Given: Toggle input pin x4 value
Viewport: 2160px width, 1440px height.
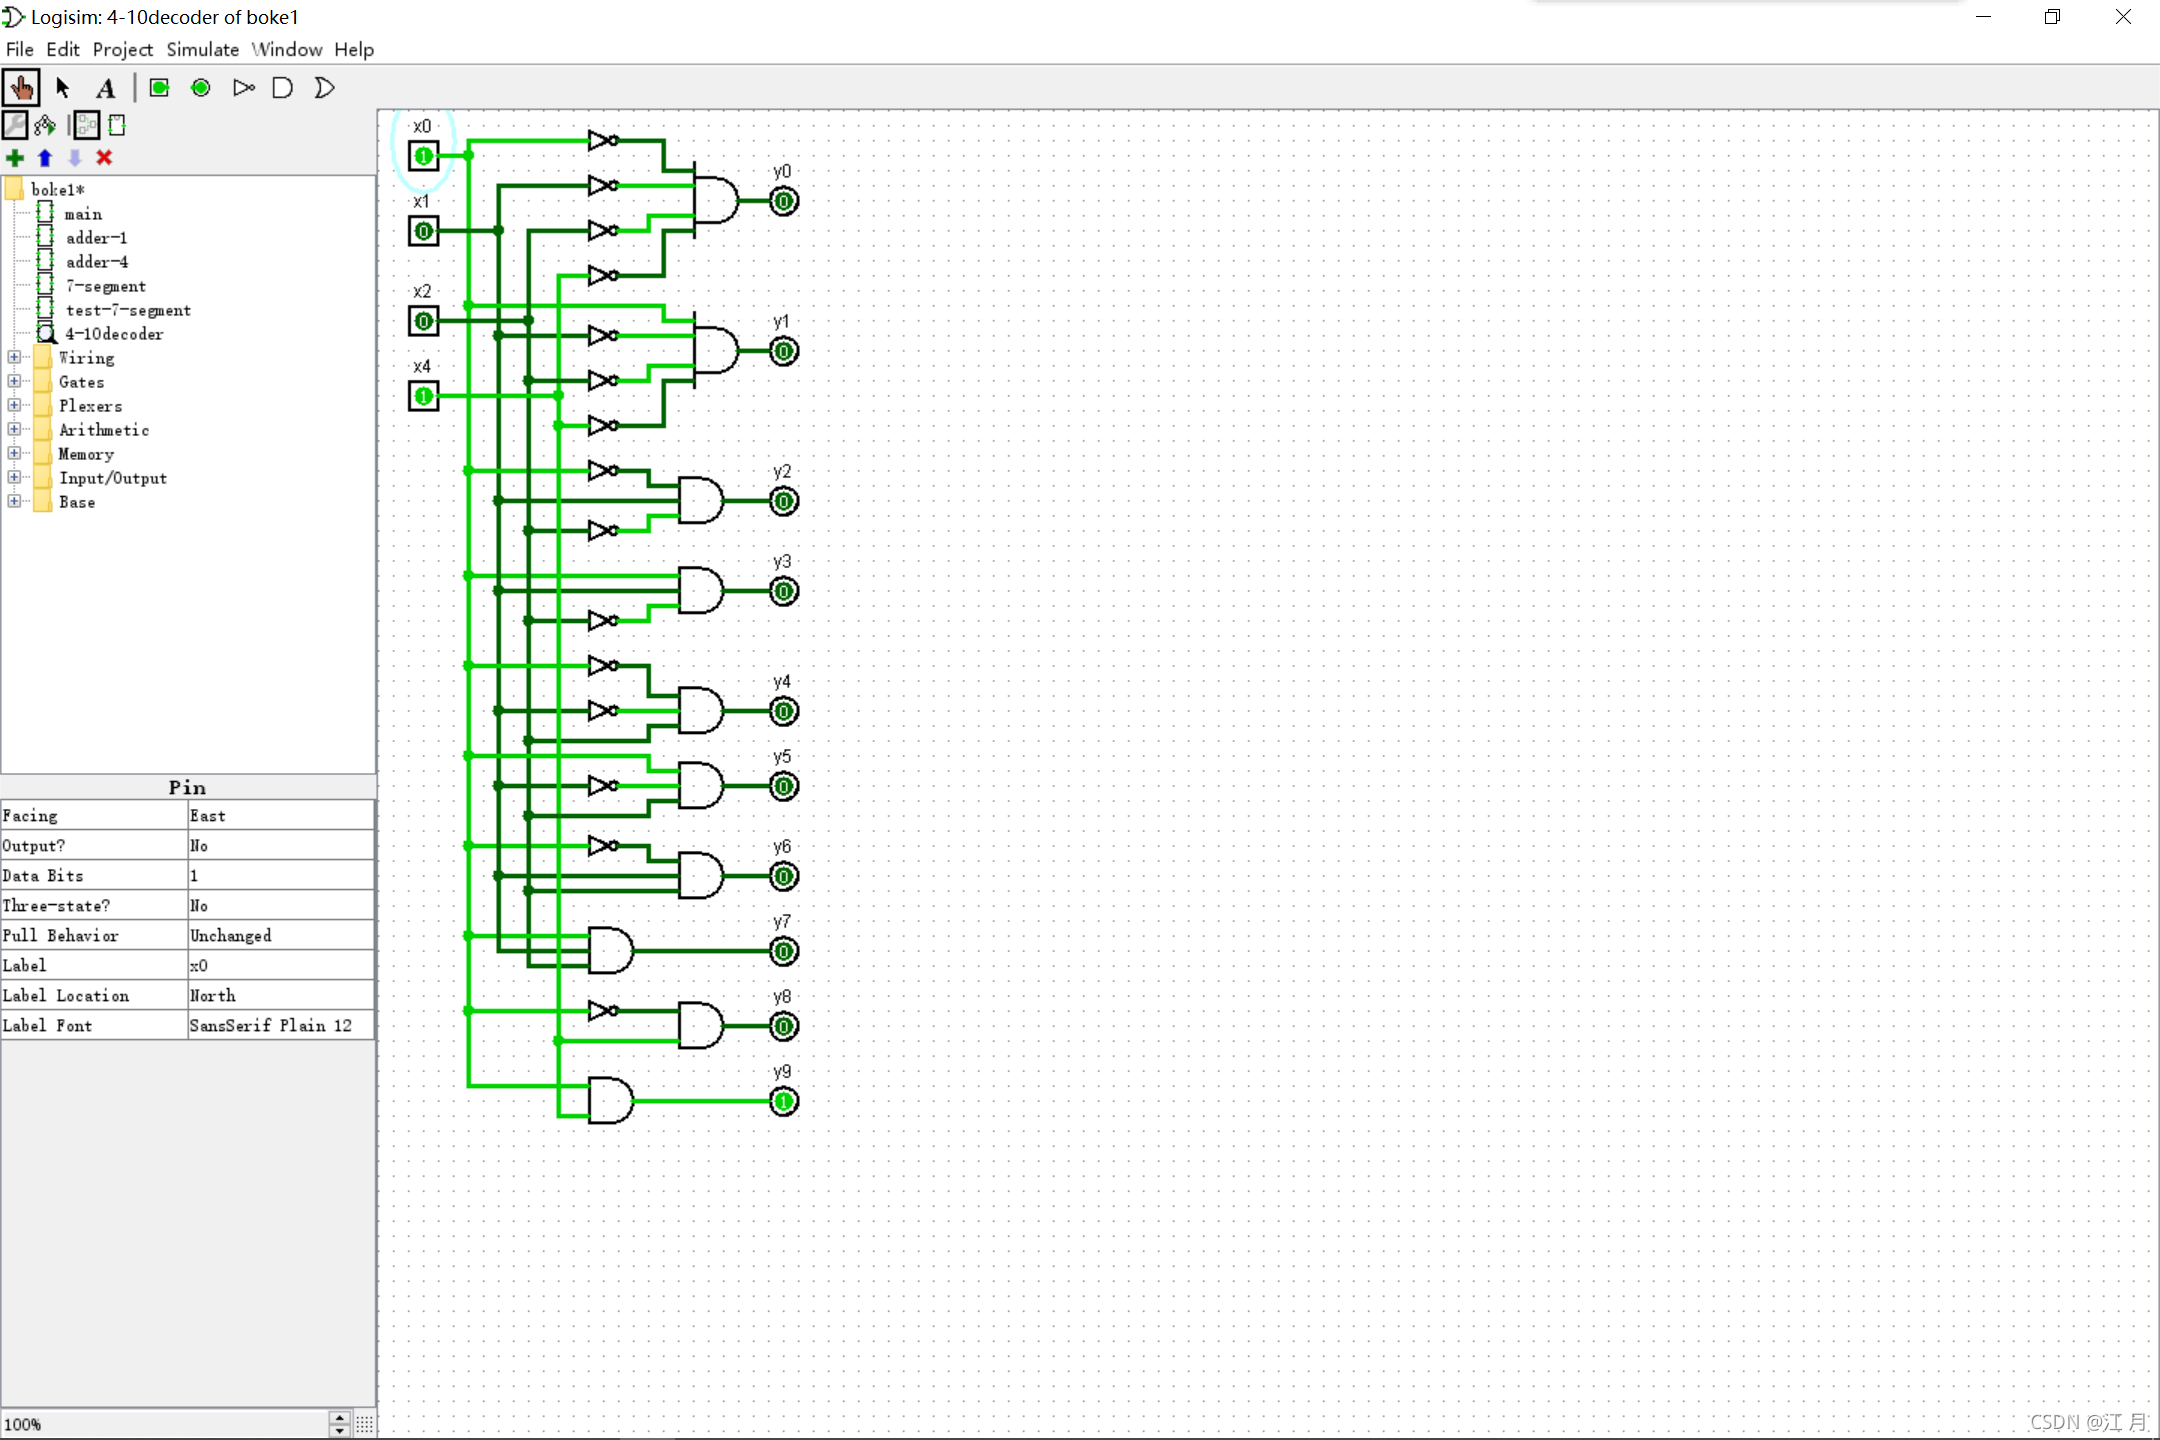Looking at the screenshot, I should tap(424, 397).
